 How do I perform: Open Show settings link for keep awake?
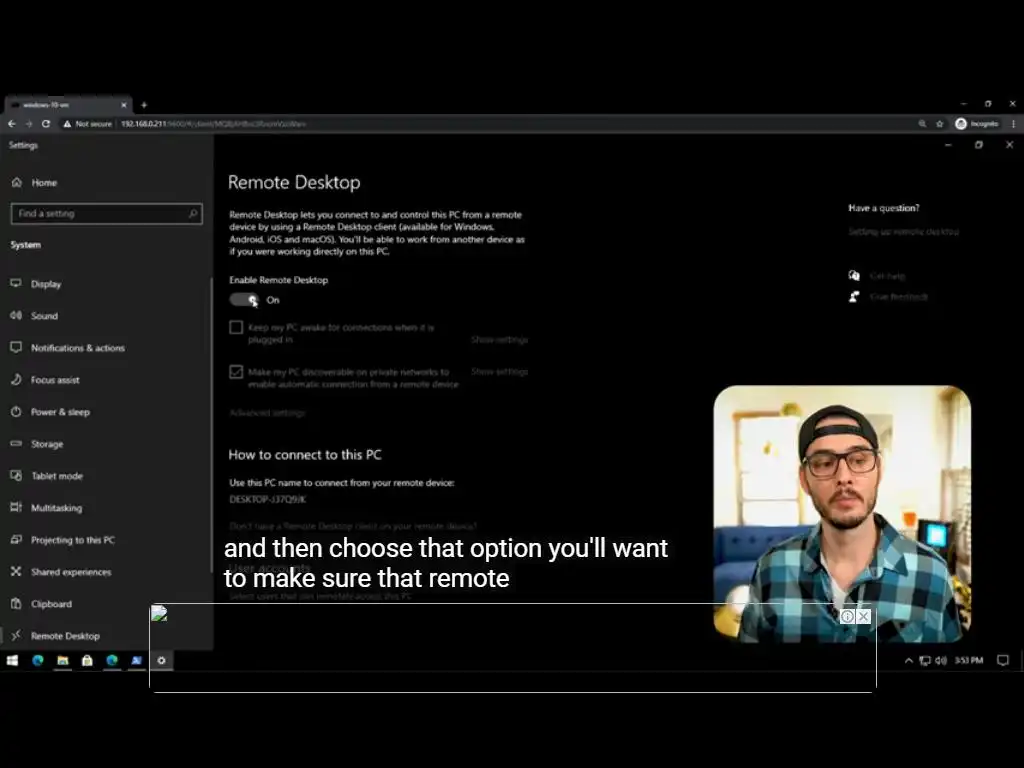(x=500, y=340)
